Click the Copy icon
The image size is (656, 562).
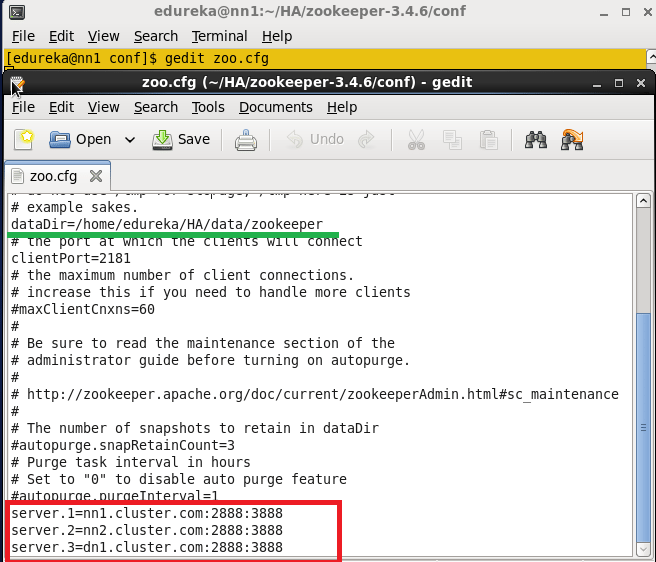[x=453, y=139]
